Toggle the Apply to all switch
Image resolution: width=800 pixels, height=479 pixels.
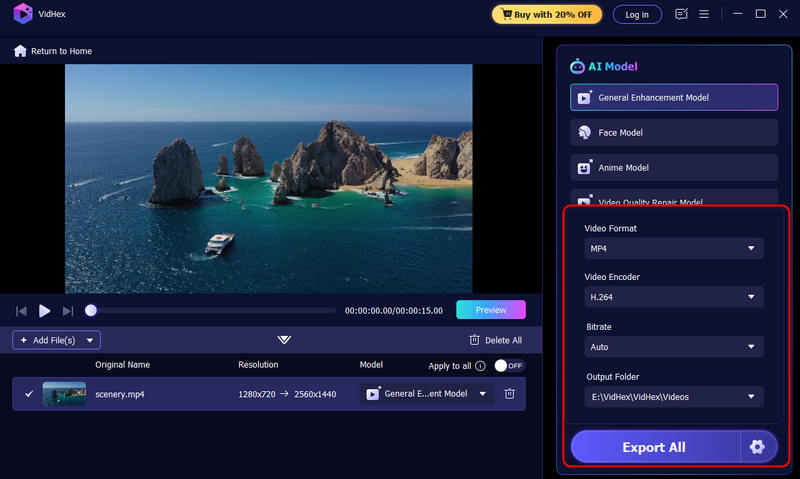click(x=509, y=366)
